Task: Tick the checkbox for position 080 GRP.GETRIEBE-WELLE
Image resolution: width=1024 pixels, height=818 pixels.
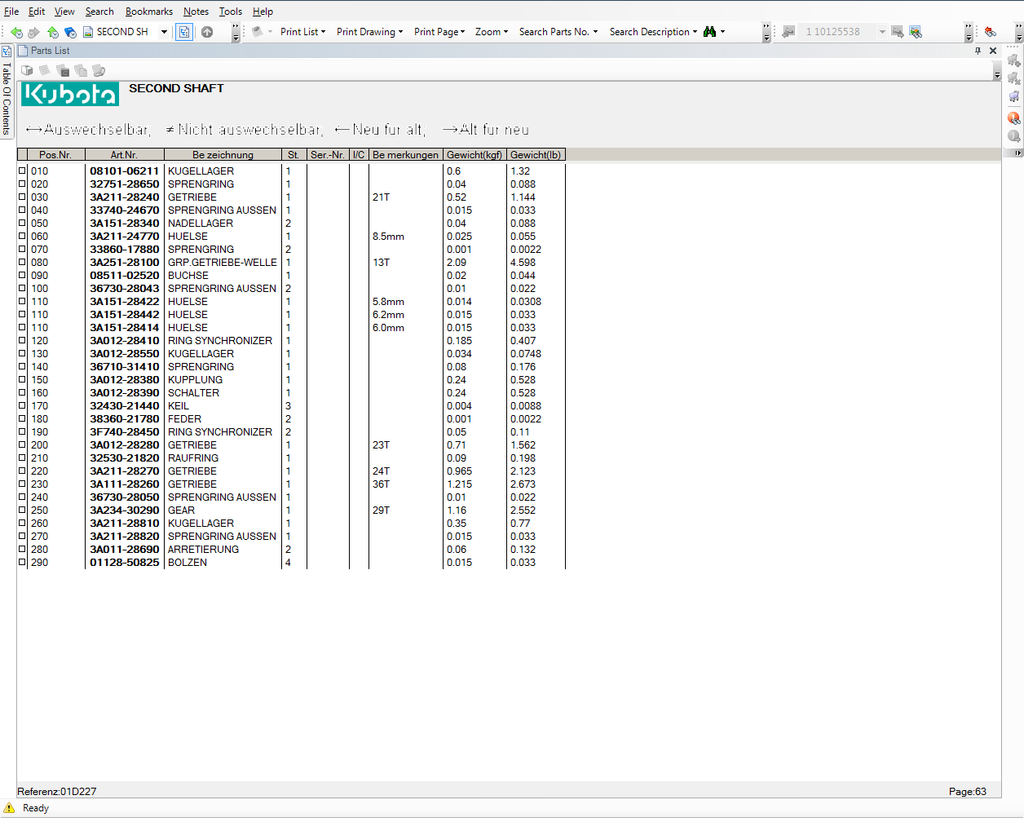Action: 23,262
